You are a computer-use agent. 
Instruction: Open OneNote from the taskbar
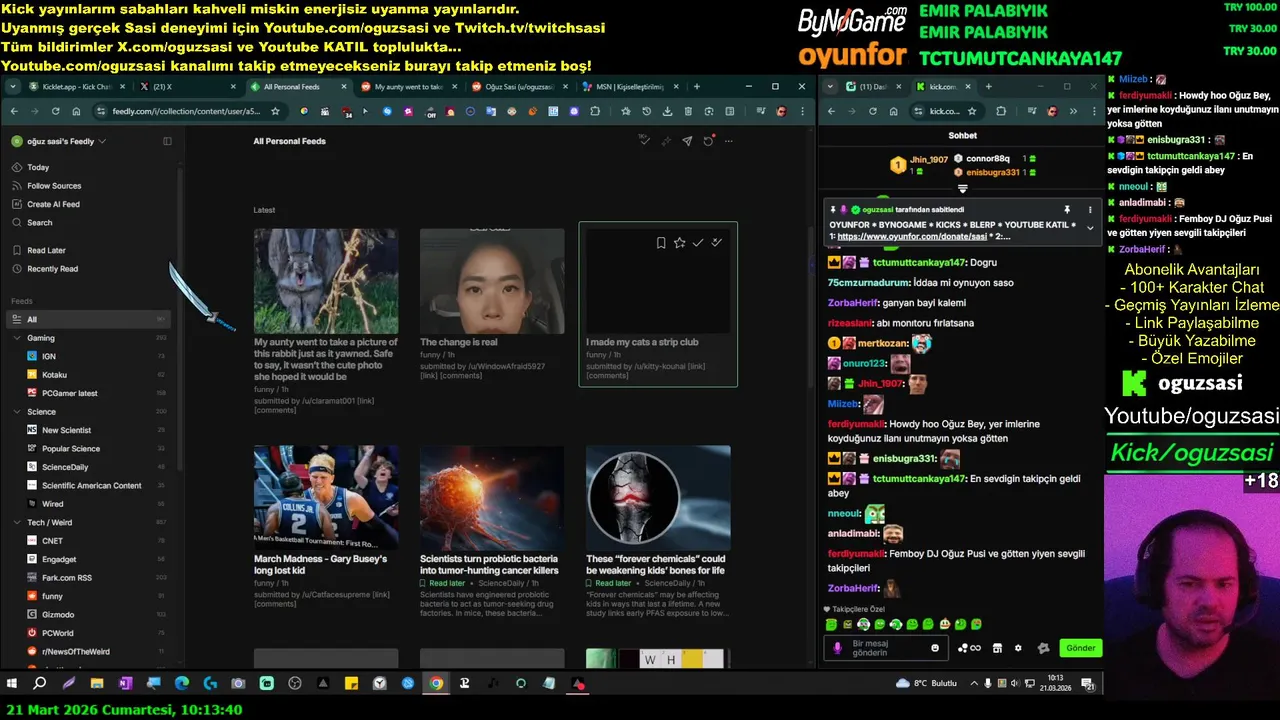click(125, 684)
